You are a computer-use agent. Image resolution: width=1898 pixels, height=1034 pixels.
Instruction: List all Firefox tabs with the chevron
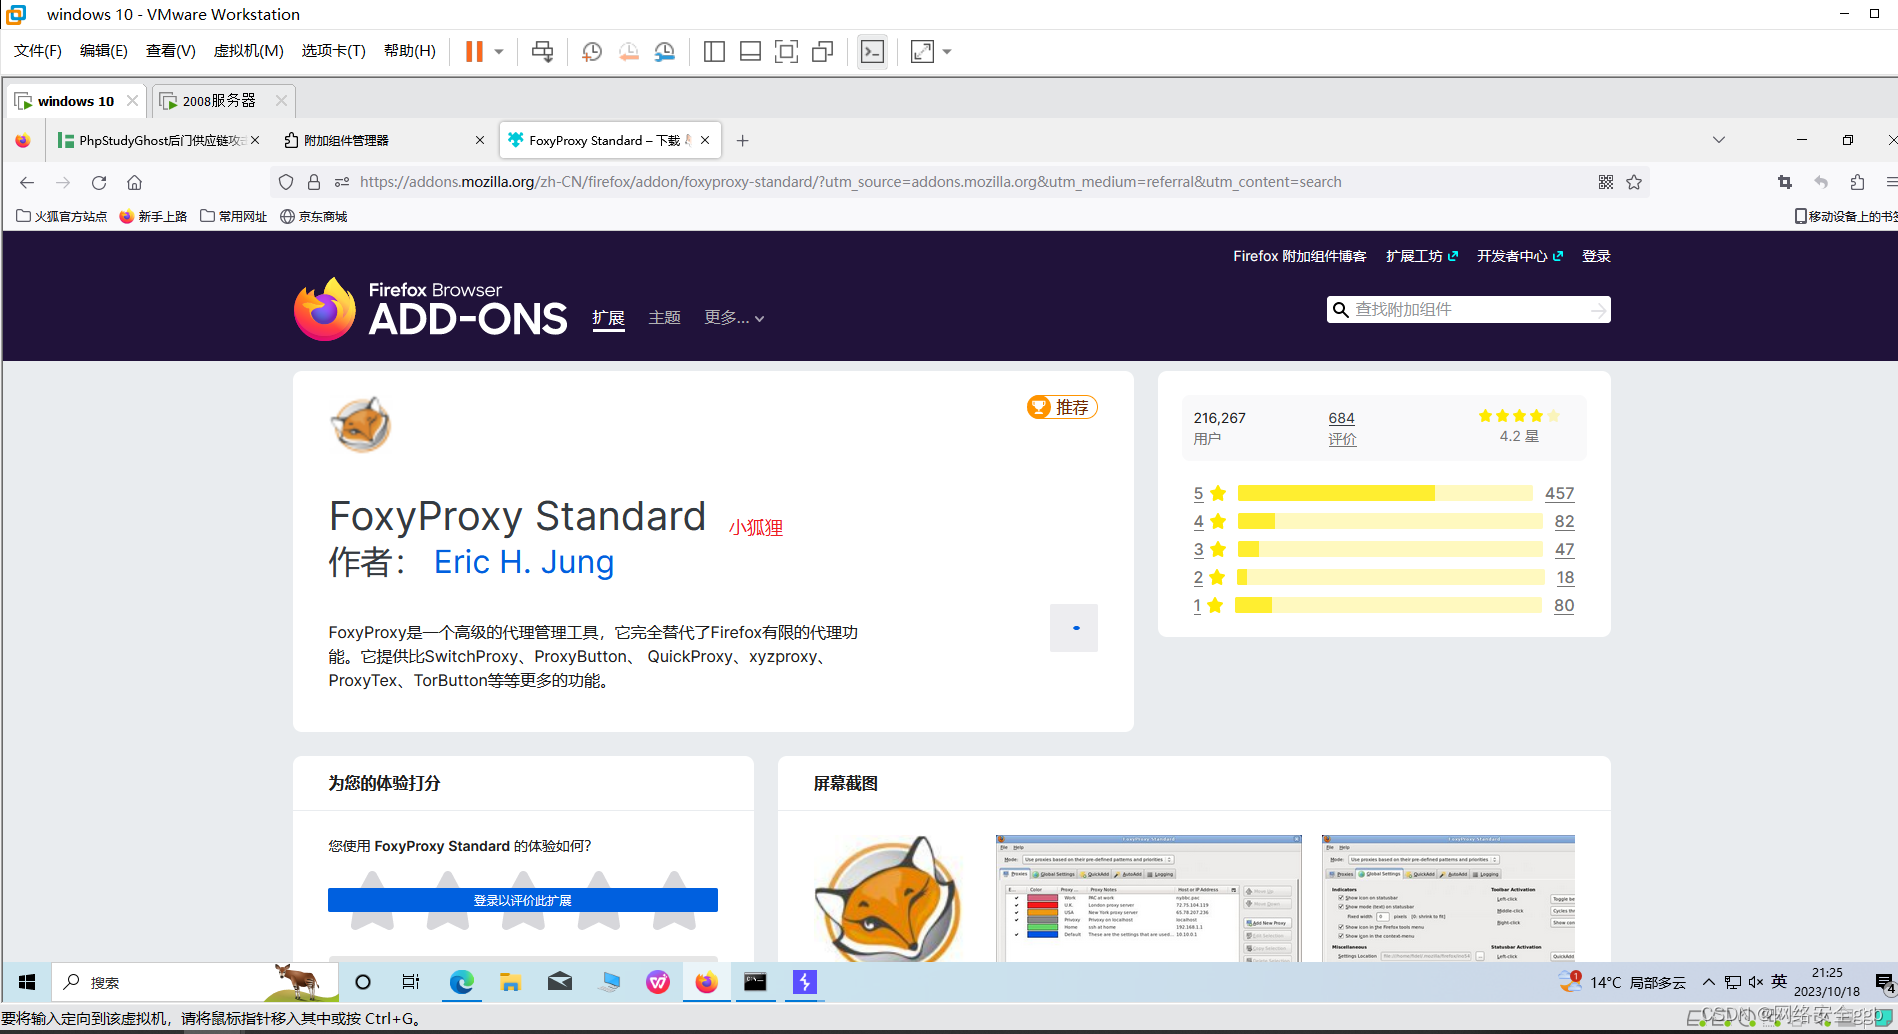coord(1719,140)
